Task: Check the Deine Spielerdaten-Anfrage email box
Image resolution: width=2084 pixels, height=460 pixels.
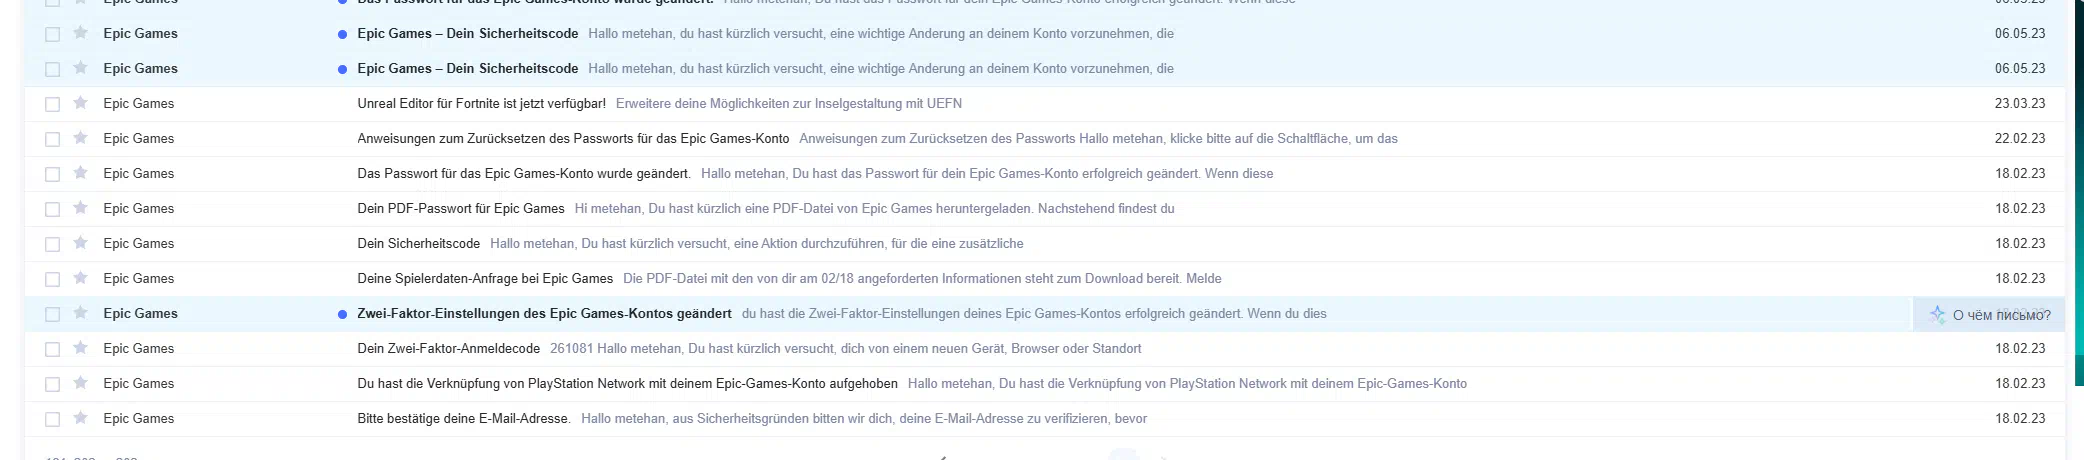Action: [x=53, y=279]
